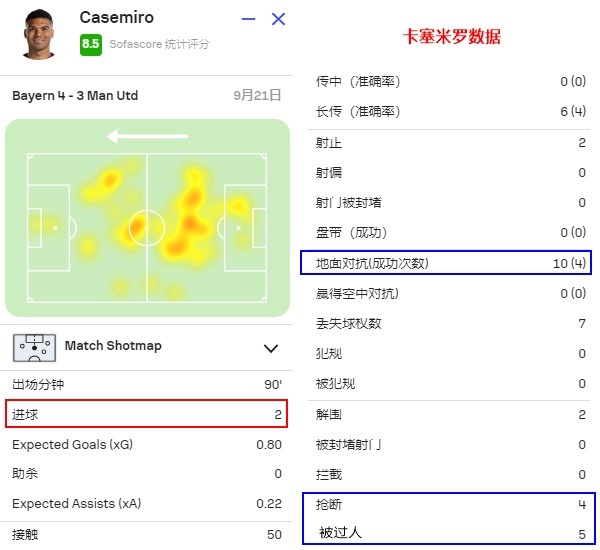600x550 pixels.
Task: Close the Casemiro player panel
Action: pyautogui.click(x=278, y=19)
